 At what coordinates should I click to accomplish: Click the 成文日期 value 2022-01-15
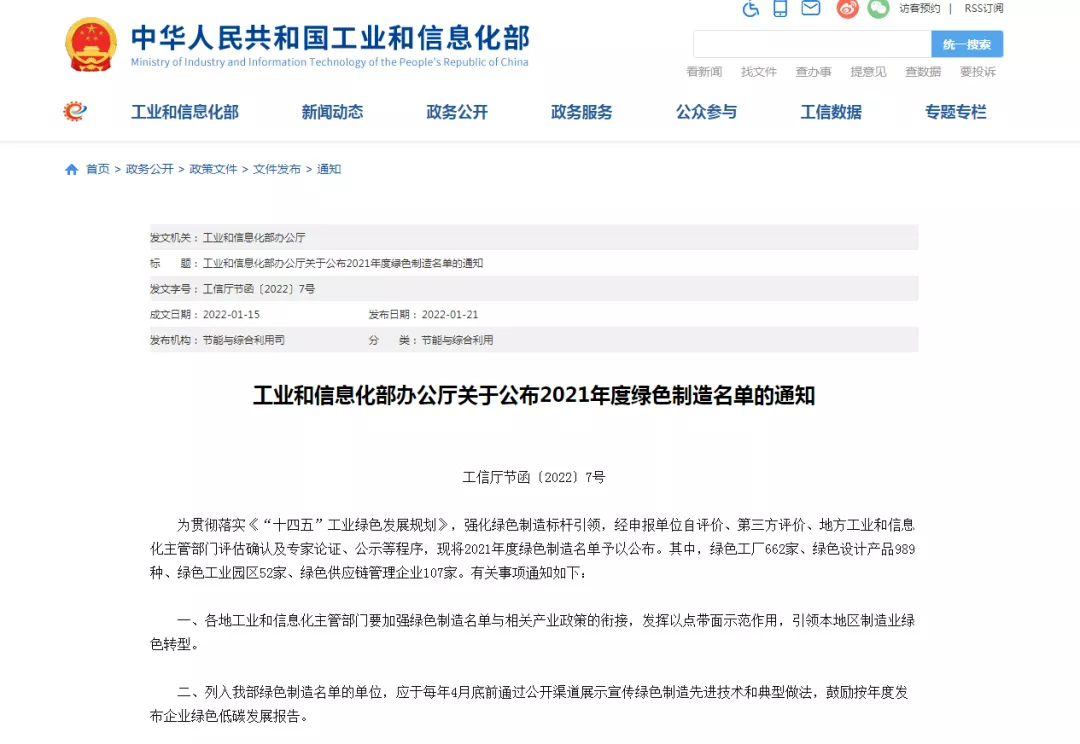pos(231,314)
